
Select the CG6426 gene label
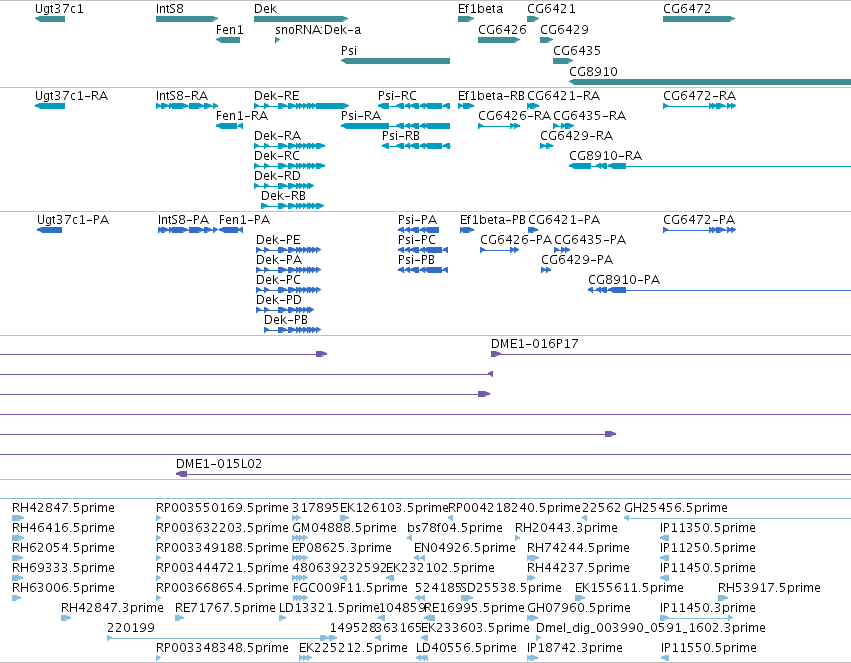pos(502,30)
